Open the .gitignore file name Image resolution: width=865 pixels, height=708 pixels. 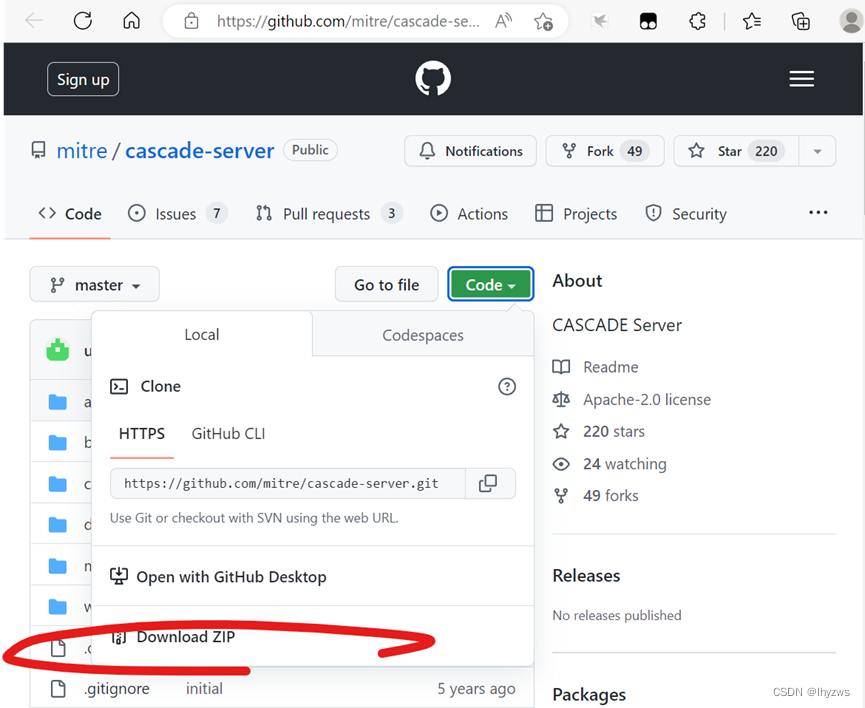[117, 689]
